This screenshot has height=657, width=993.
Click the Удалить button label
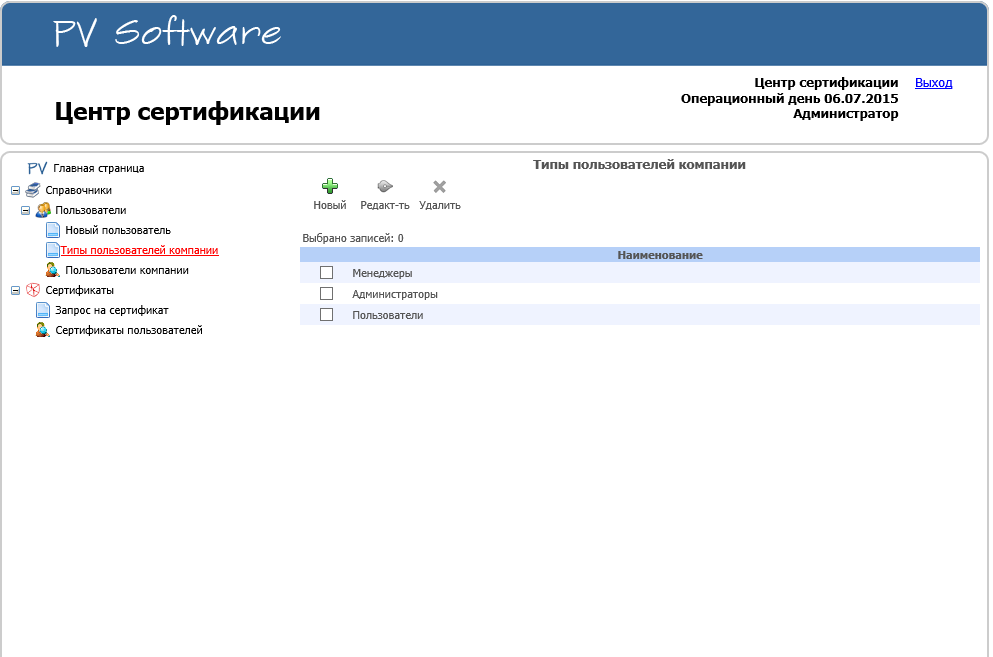click(440, 205)
